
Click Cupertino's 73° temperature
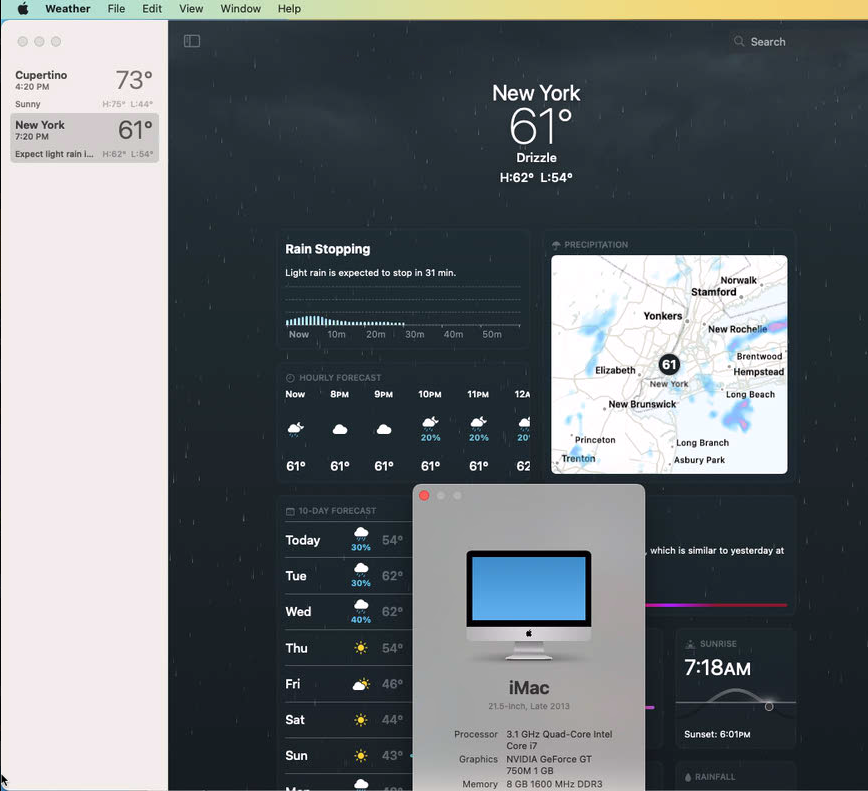pyautogui.click(x=134, y=80)
